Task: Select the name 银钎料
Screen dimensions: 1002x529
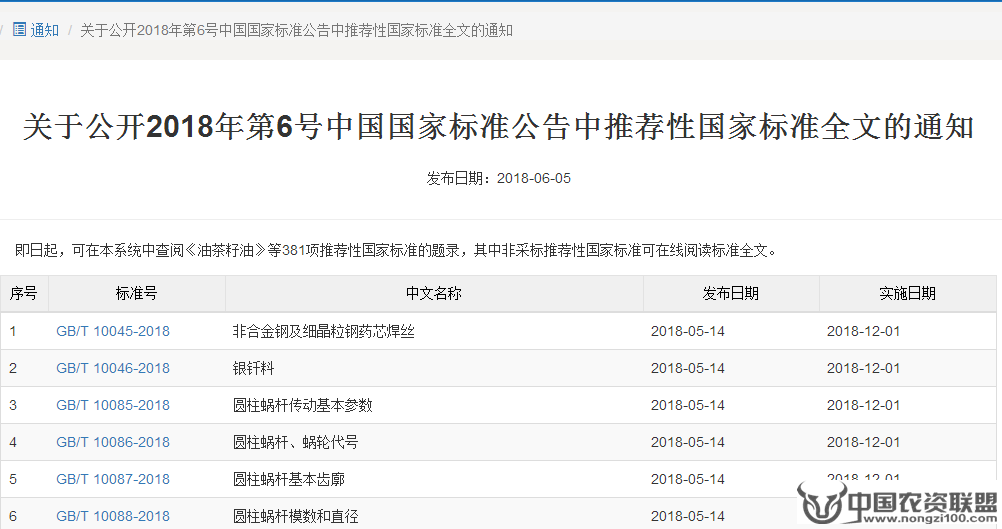Action: click(x=254, y=368)
